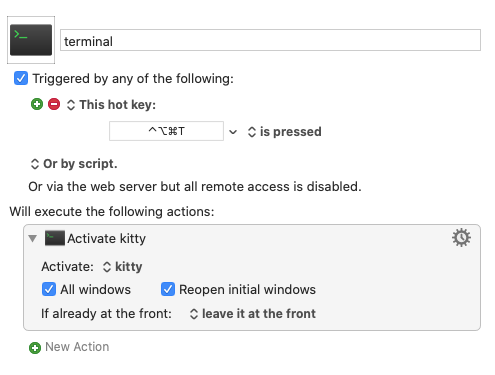Select the Activate kitty action title

[106, 239]
